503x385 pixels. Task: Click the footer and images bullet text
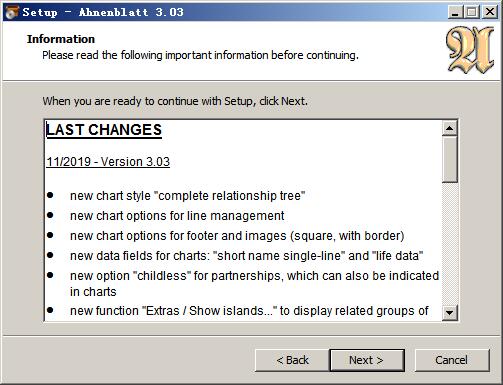(x=237, y=236)
